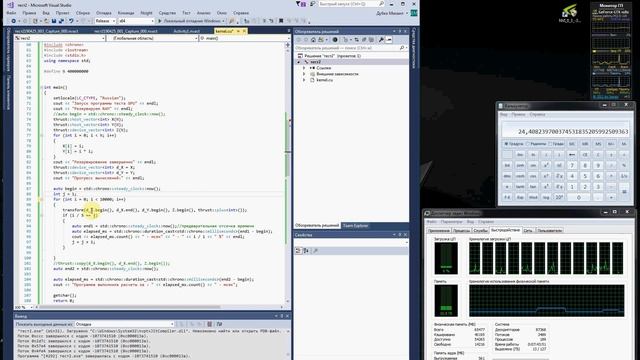
Task: Open Параметры menu in Task Manager
Action: [x=451, y=222]
